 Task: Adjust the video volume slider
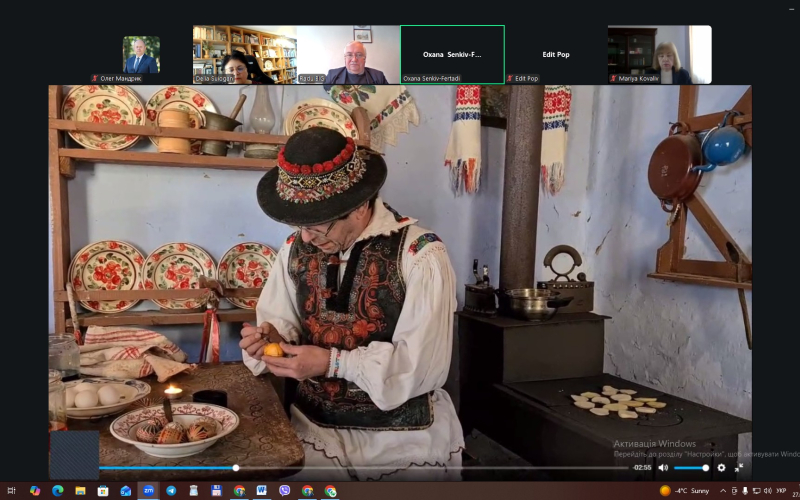pos(690,467)
